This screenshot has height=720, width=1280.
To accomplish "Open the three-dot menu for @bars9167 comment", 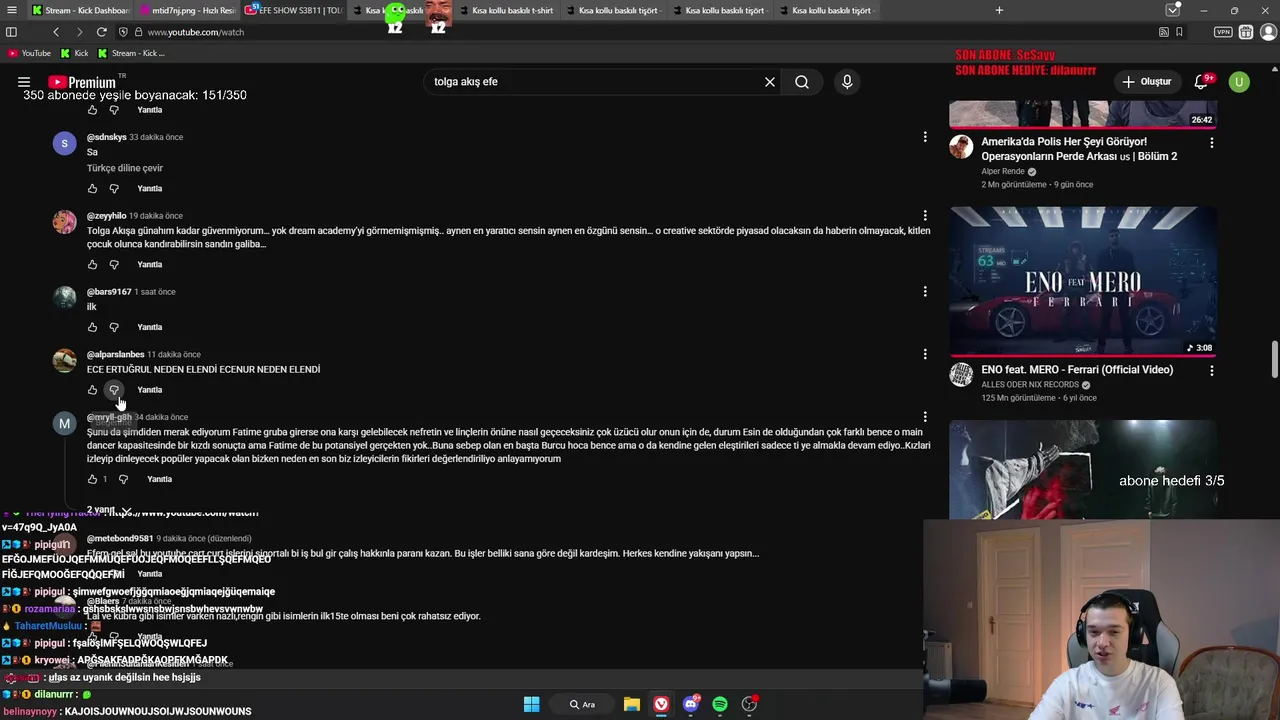I will tap(925, 291).
